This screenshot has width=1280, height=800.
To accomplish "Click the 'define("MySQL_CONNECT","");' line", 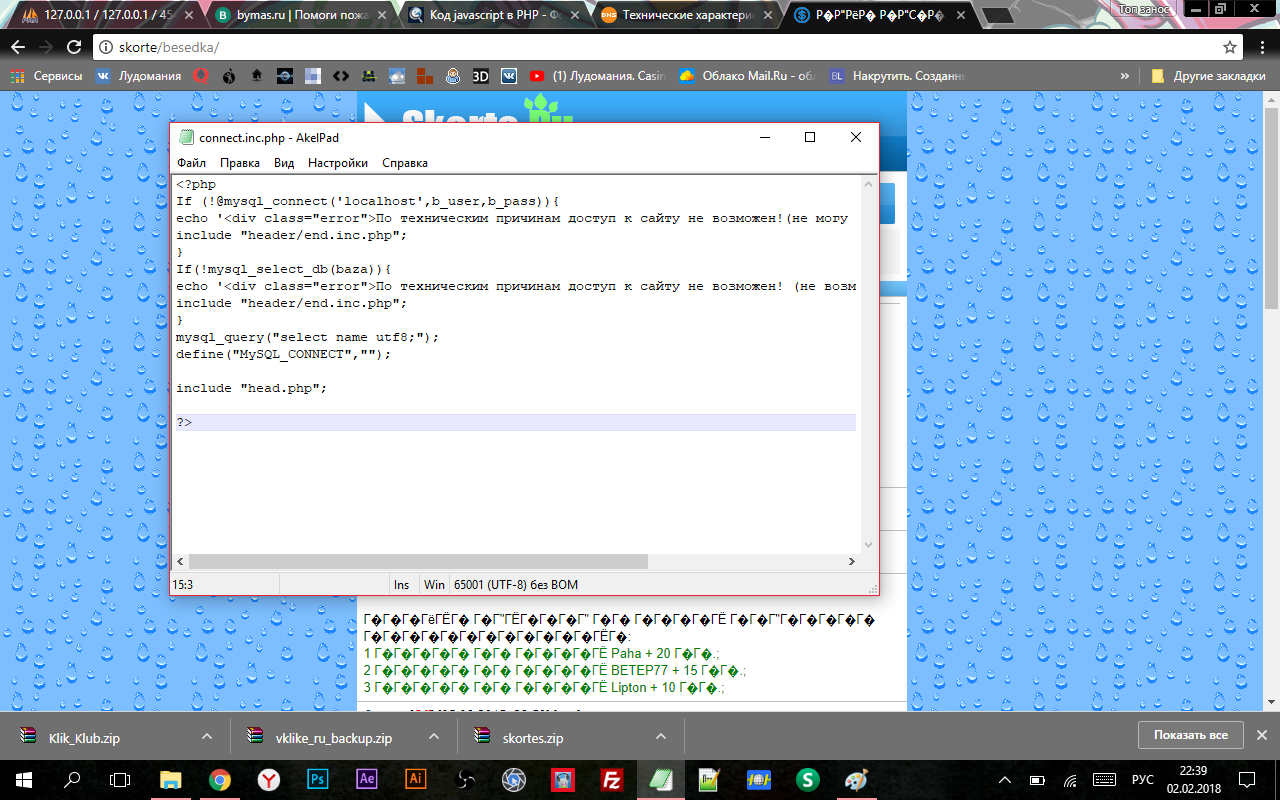I will [284, 354].
